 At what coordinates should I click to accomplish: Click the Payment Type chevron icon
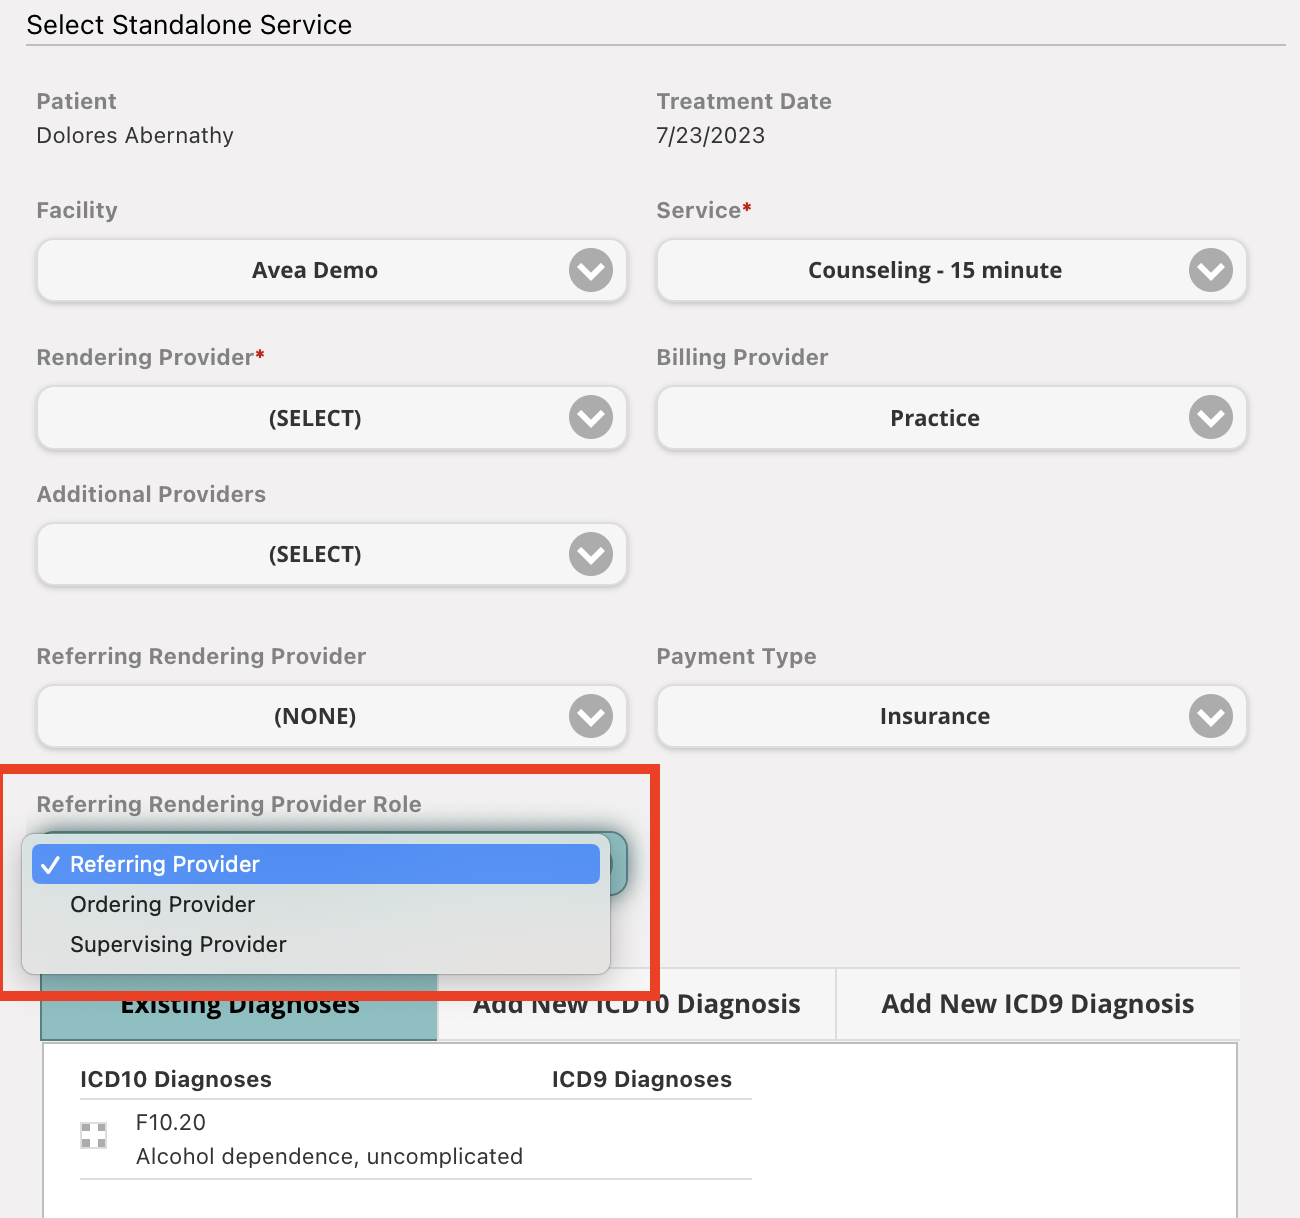click(x=1210, y=716)
